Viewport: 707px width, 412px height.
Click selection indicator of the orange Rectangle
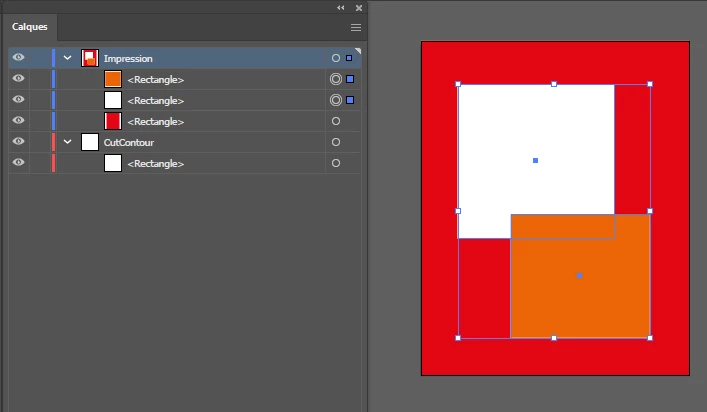(x=350, y=79)
